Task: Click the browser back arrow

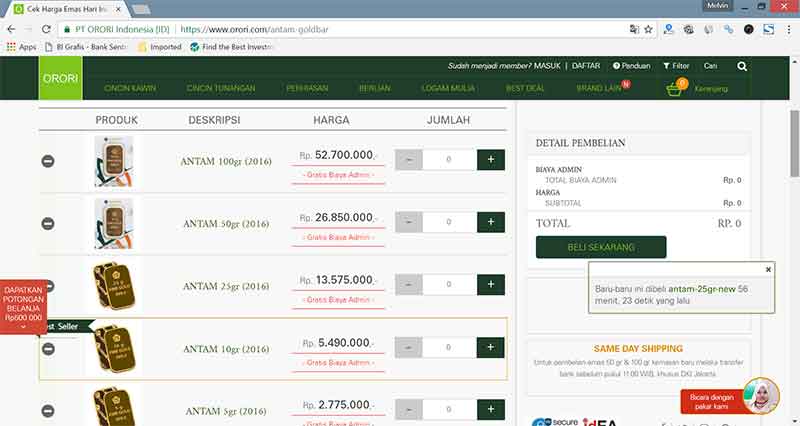Action: pyautogui.click(x=11, y=30)
